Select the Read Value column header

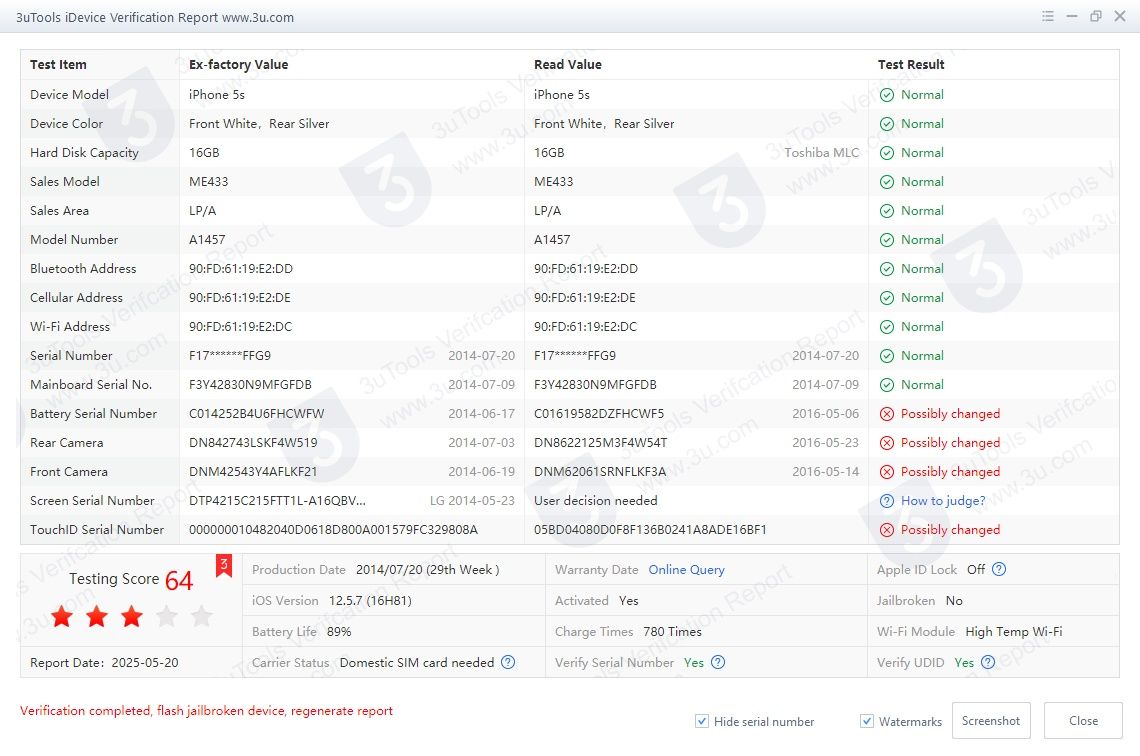(x=568, y=65)
